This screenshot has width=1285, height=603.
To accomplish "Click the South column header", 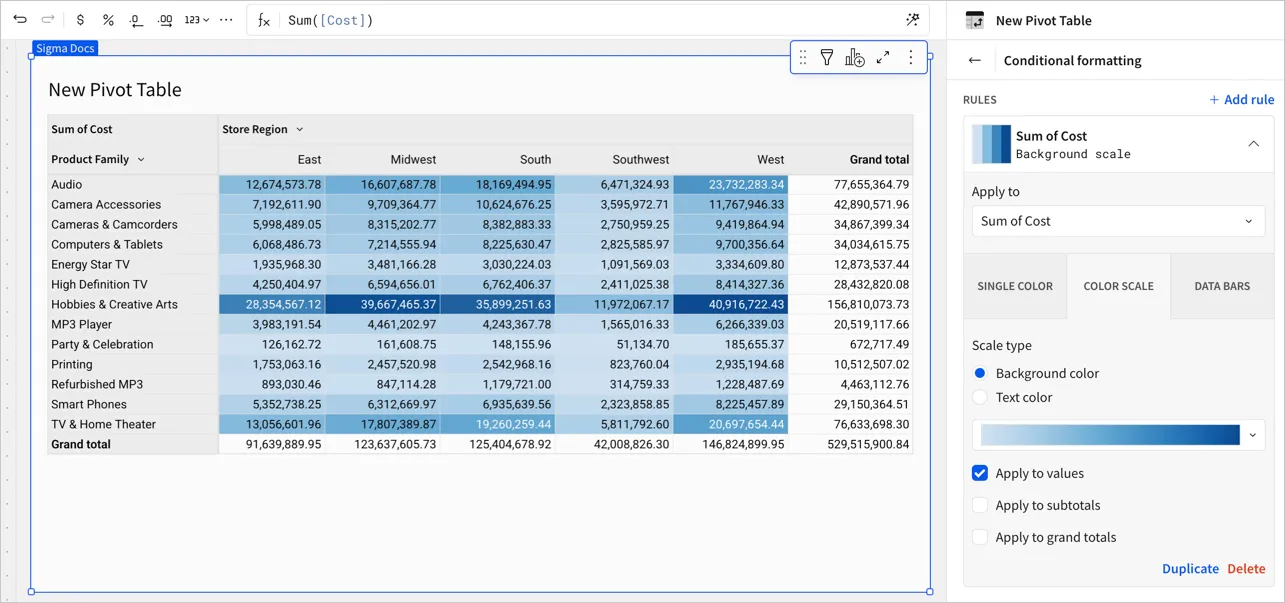I will [536, 159].
